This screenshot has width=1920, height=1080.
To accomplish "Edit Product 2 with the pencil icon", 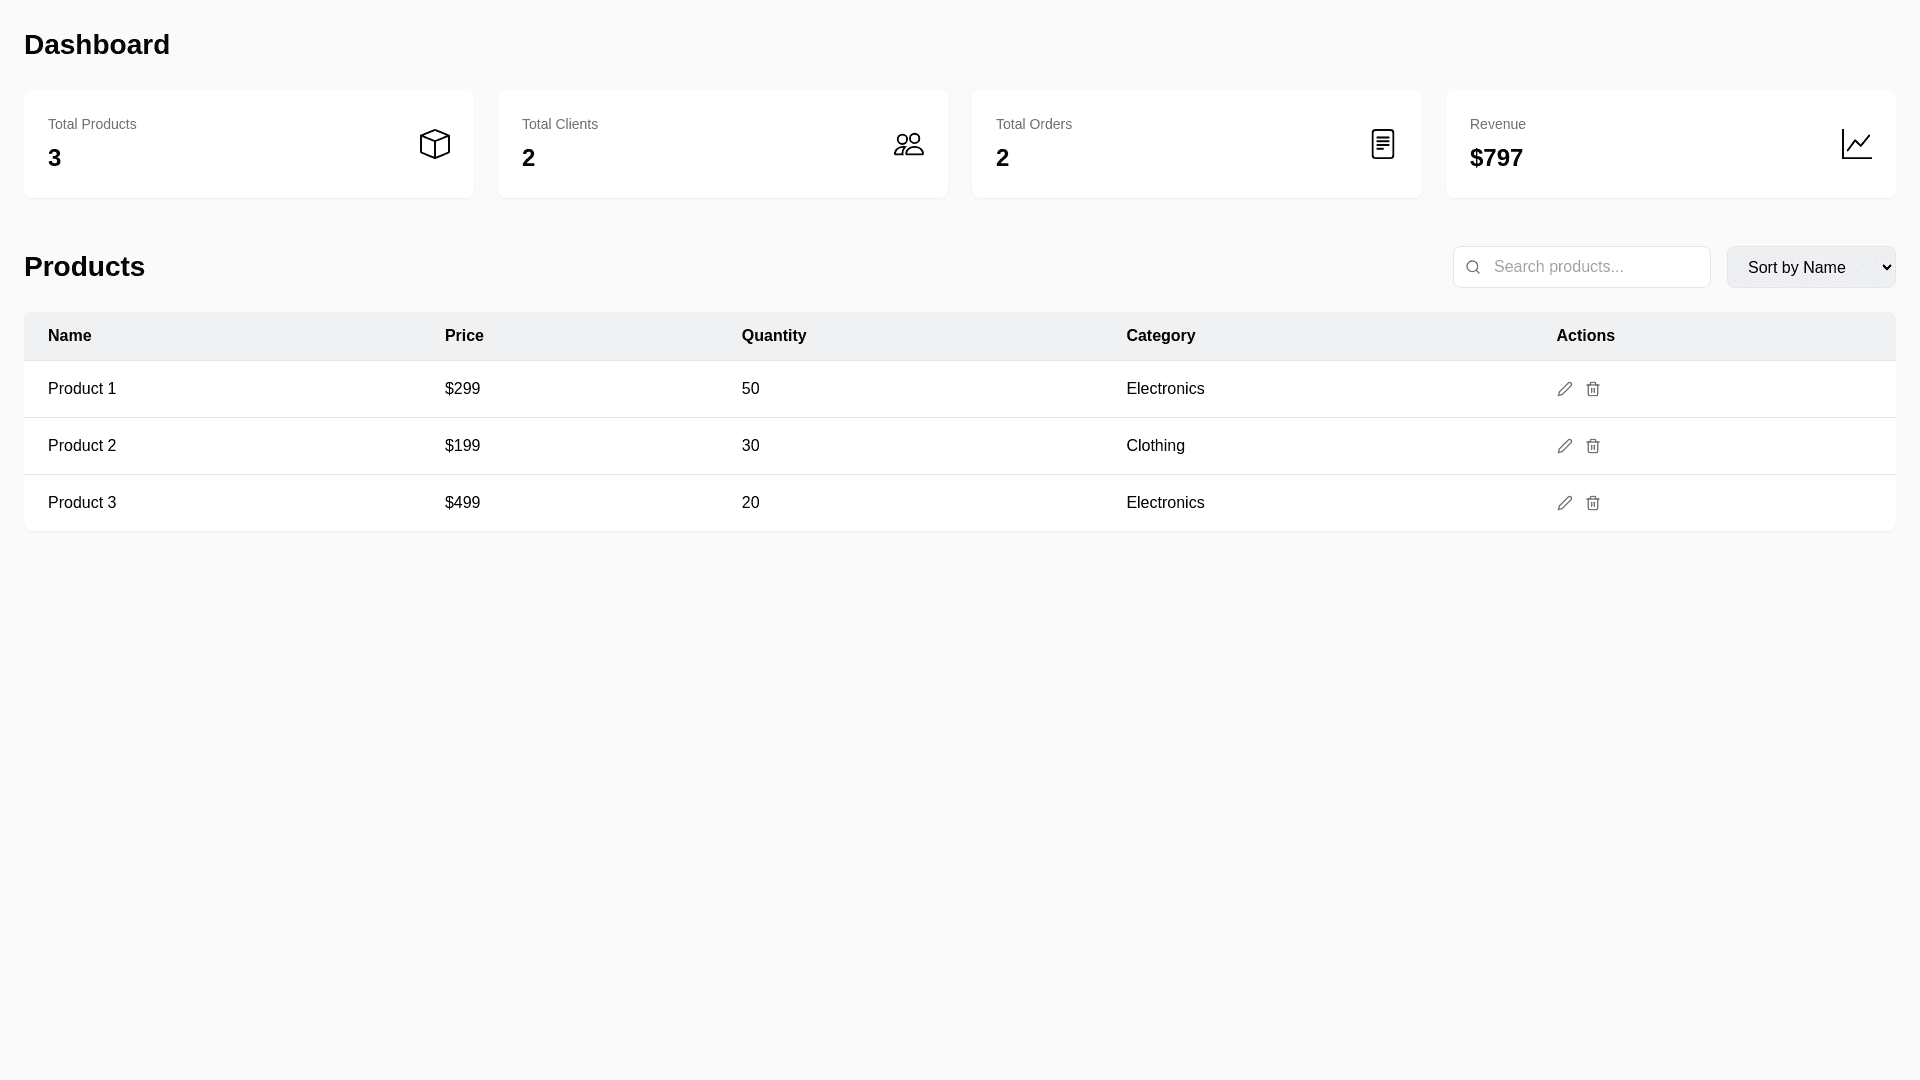I will coord(1565,446).
